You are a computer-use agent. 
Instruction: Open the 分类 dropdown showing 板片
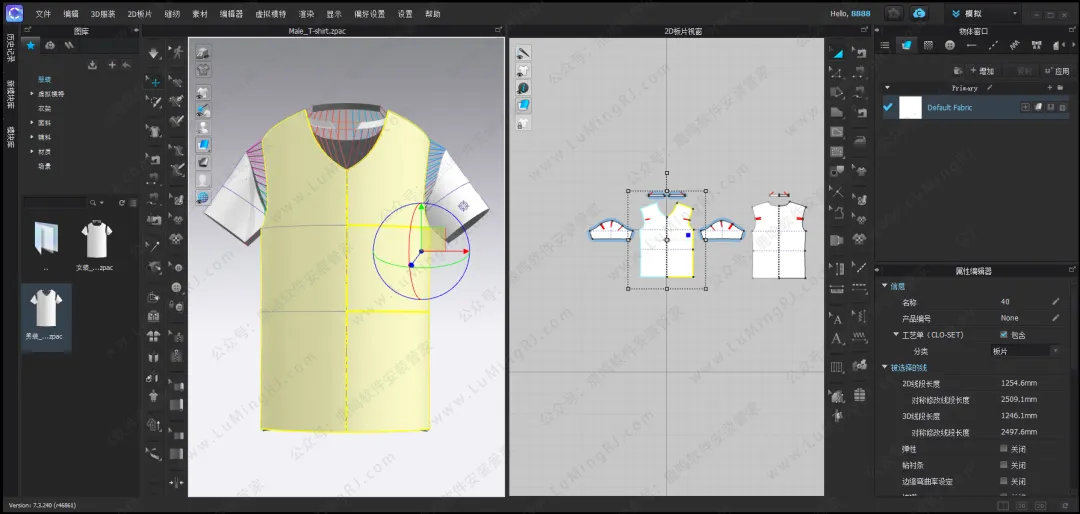pos(1025,351)
